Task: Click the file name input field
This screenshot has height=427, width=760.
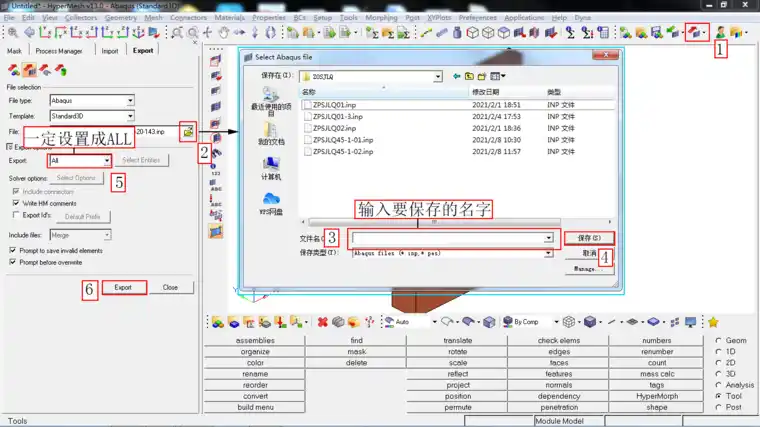Action: pos(448,238)
